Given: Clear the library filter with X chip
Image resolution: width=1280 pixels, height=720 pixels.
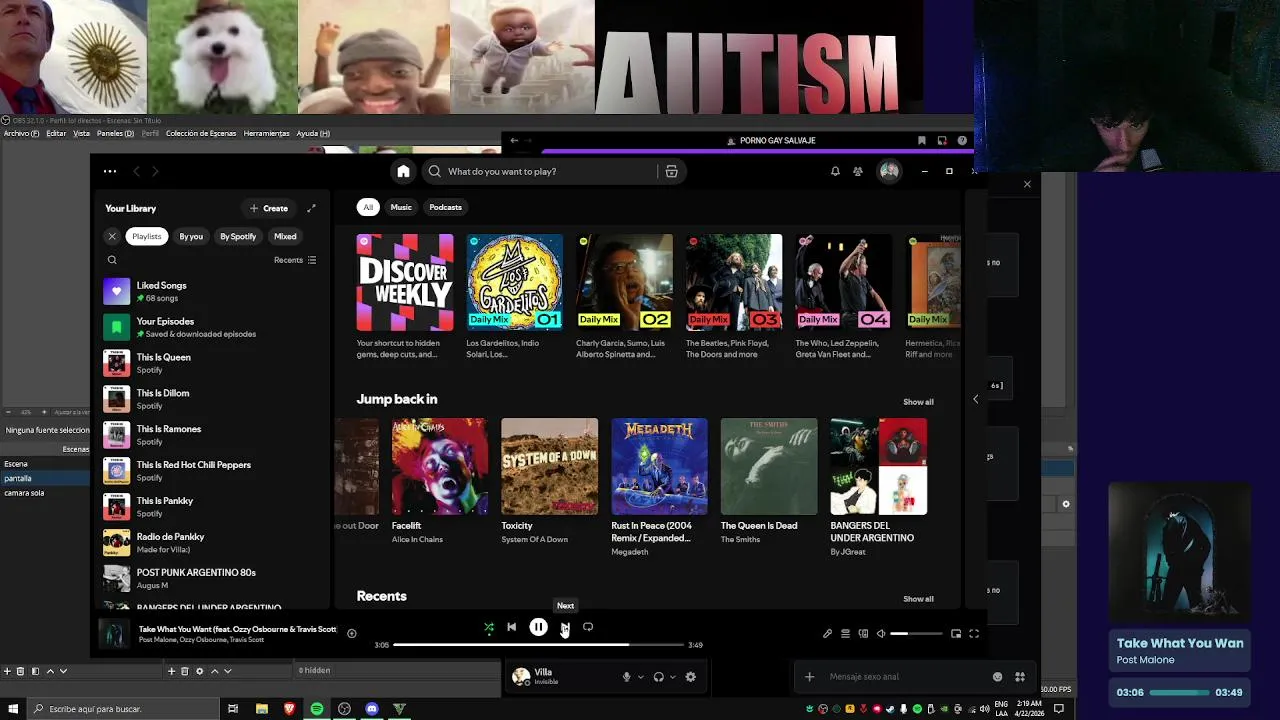Looking at the screenshot, I should (x=112, y=236).
